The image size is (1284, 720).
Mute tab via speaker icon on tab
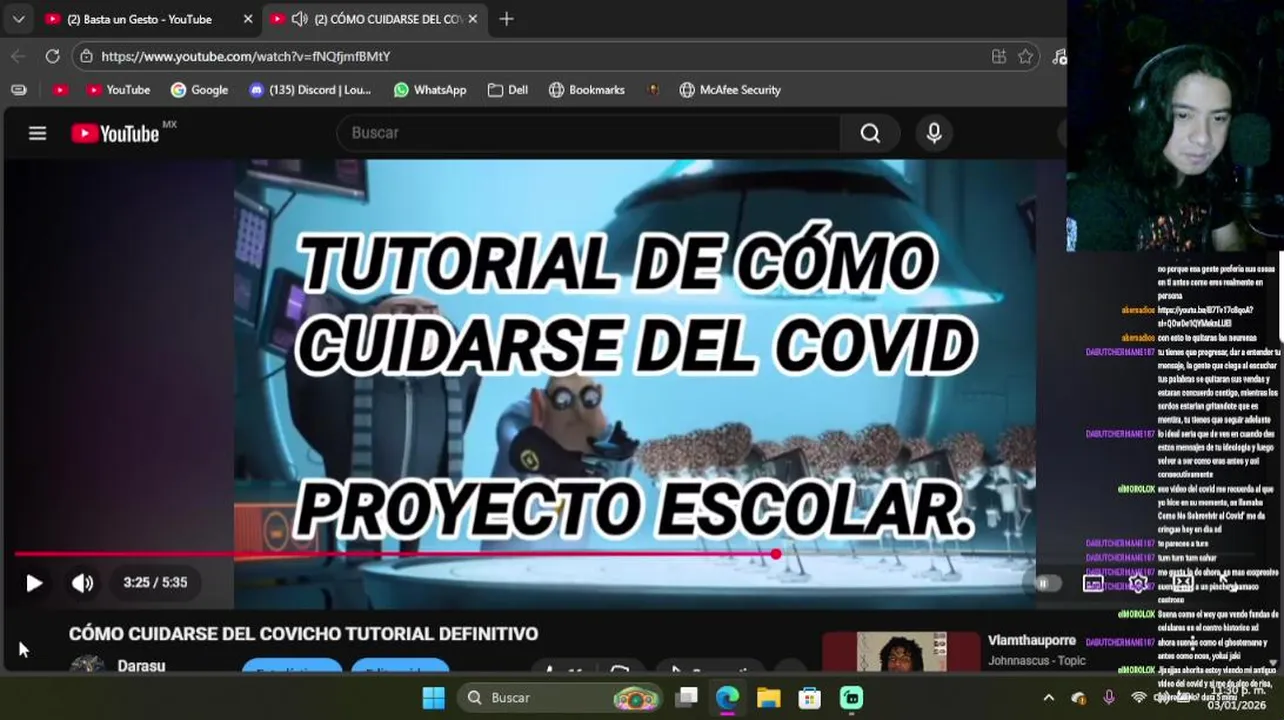[299, 19]
